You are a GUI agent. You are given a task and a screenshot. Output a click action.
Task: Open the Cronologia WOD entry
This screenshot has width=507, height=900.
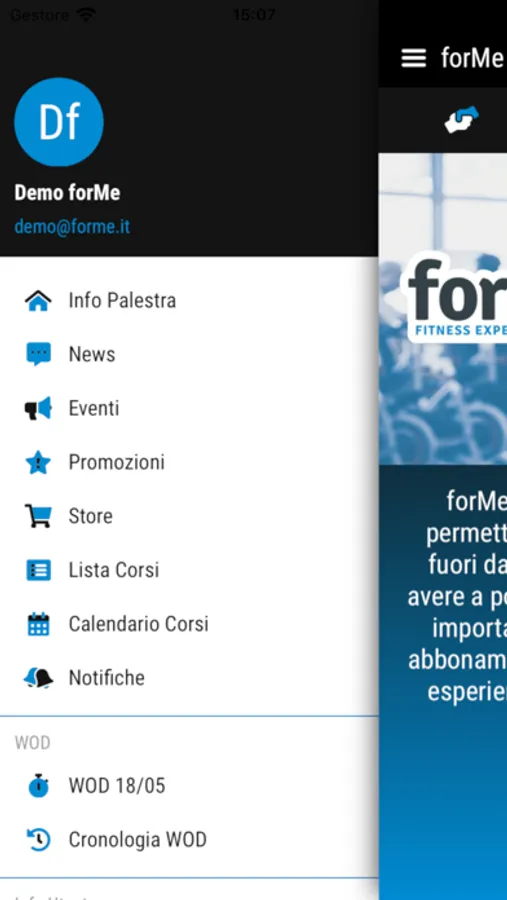189,840
